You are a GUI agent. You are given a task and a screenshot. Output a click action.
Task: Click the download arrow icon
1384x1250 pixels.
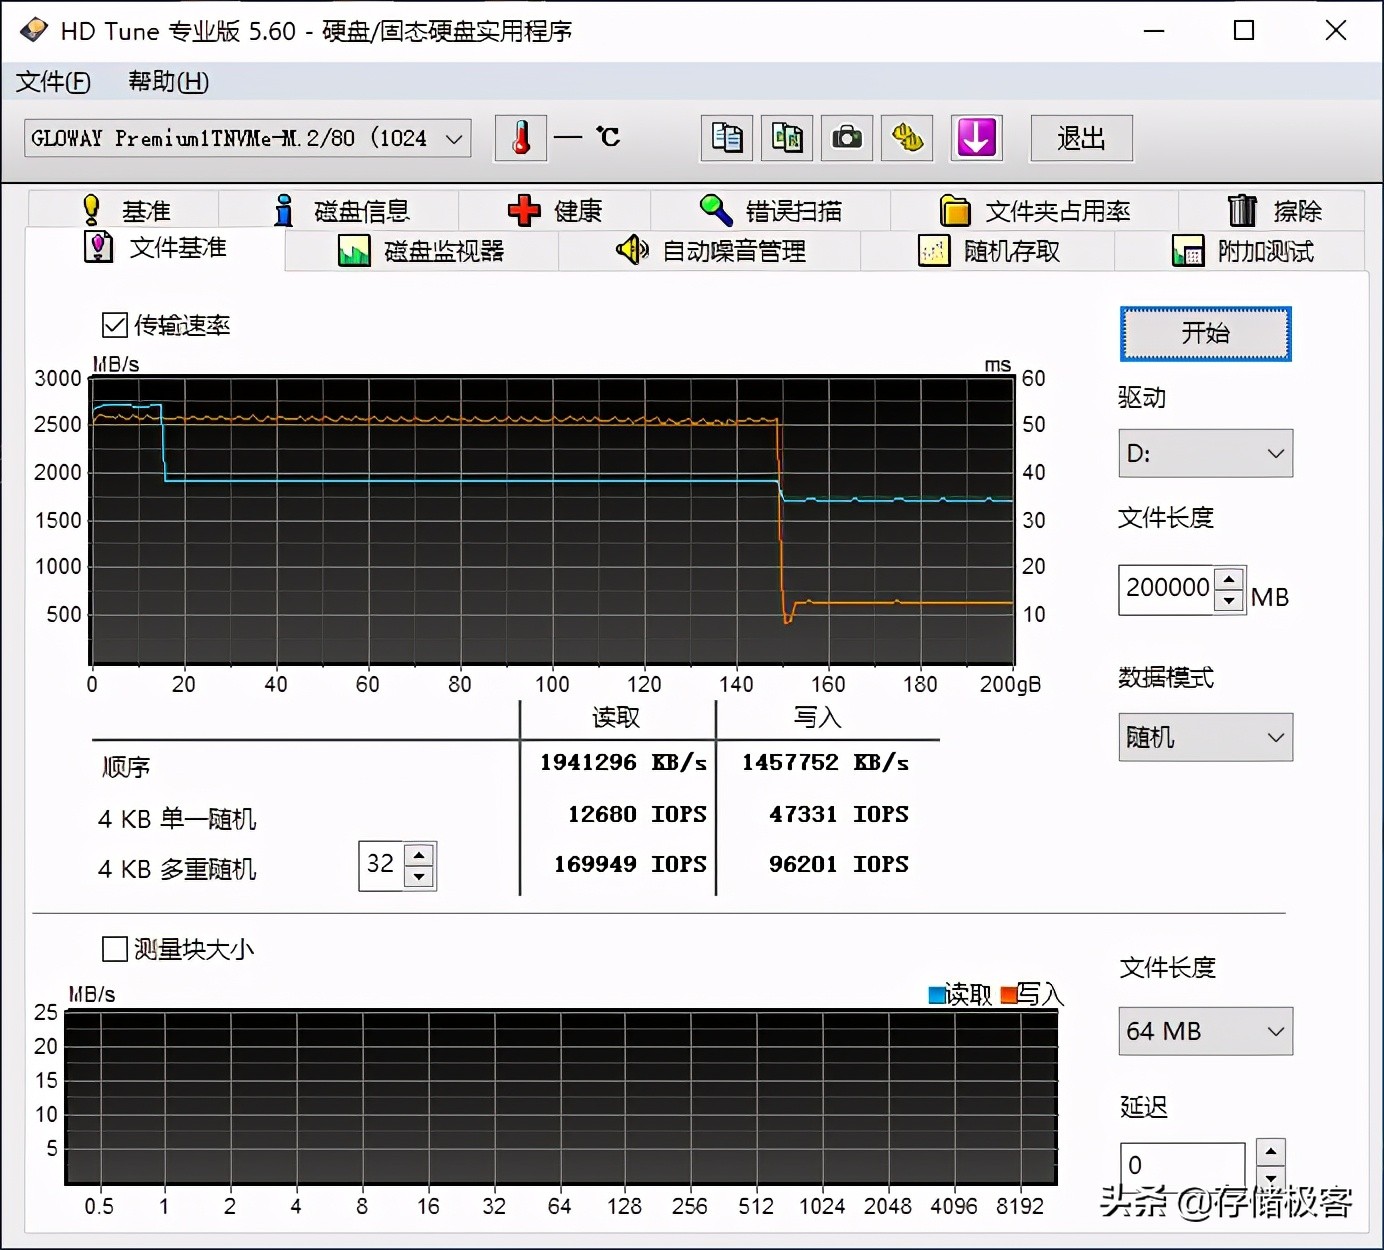point(976,138)
